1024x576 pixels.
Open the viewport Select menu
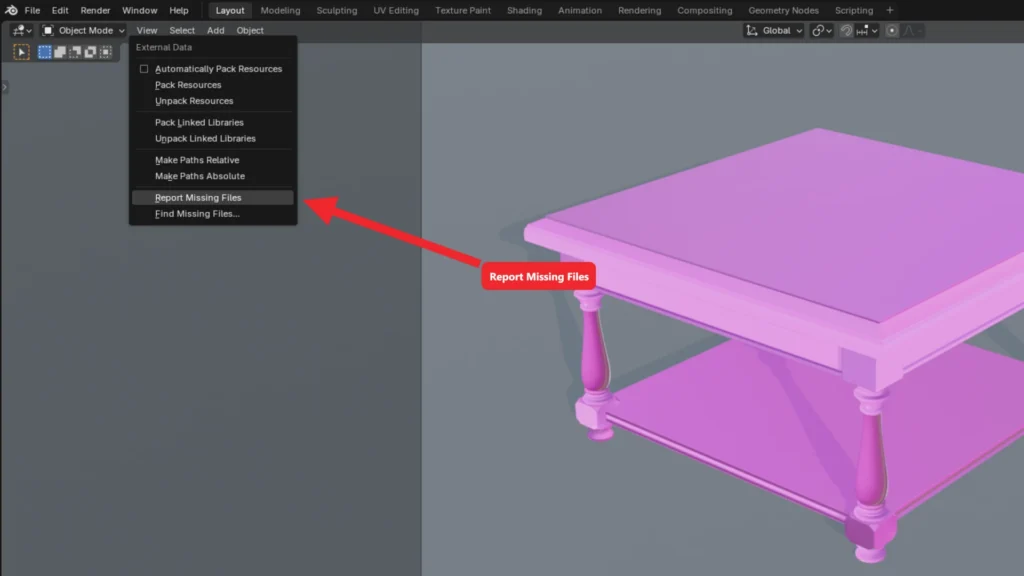click(182, 31)
